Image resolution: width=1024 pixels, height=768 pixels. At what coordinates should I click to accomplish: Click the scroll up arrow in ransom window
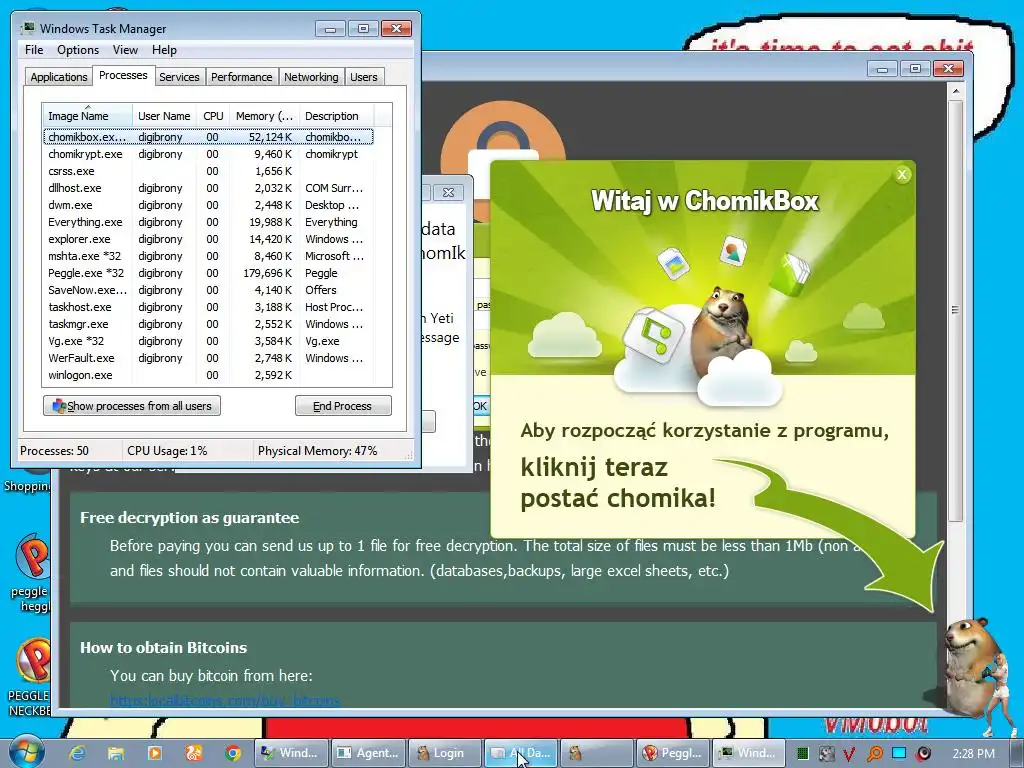point(955,91)
